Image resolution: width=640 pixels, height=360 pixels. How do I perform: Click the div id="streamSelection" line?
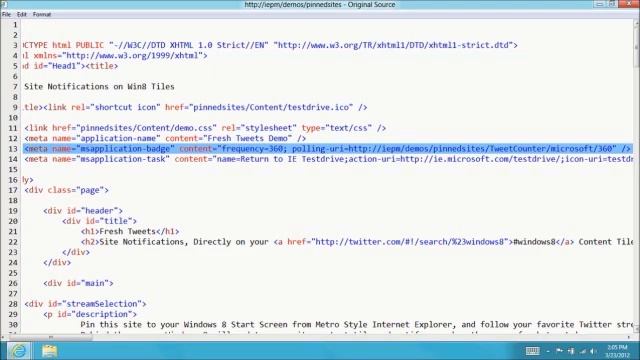click(x=85, y=304)
